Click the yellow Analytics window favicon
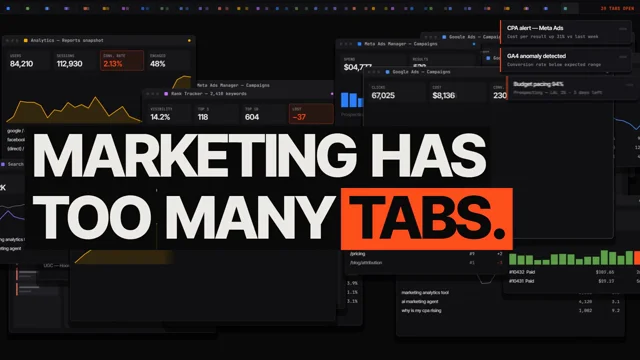640x360 pixels. pyautogui.click(x=26, y=40)
